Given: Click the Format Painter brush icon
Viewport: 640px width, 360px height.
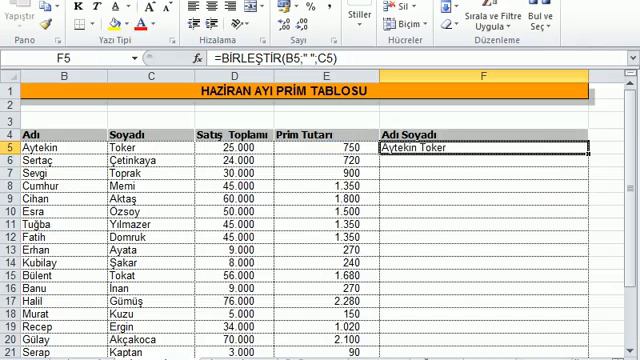Looking at the screenshot, I should click(46, 24).
